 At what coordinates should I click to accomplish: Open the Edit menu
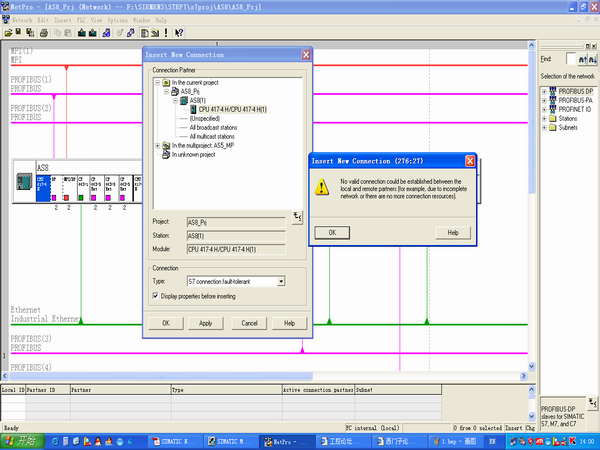click(x=43, y=20)
